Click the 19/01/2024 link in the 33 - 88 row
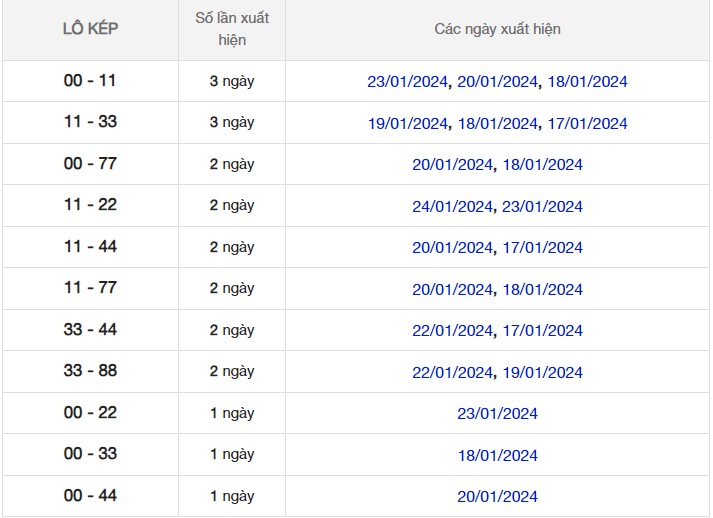 pyautogui.click(x=542, y=373)
